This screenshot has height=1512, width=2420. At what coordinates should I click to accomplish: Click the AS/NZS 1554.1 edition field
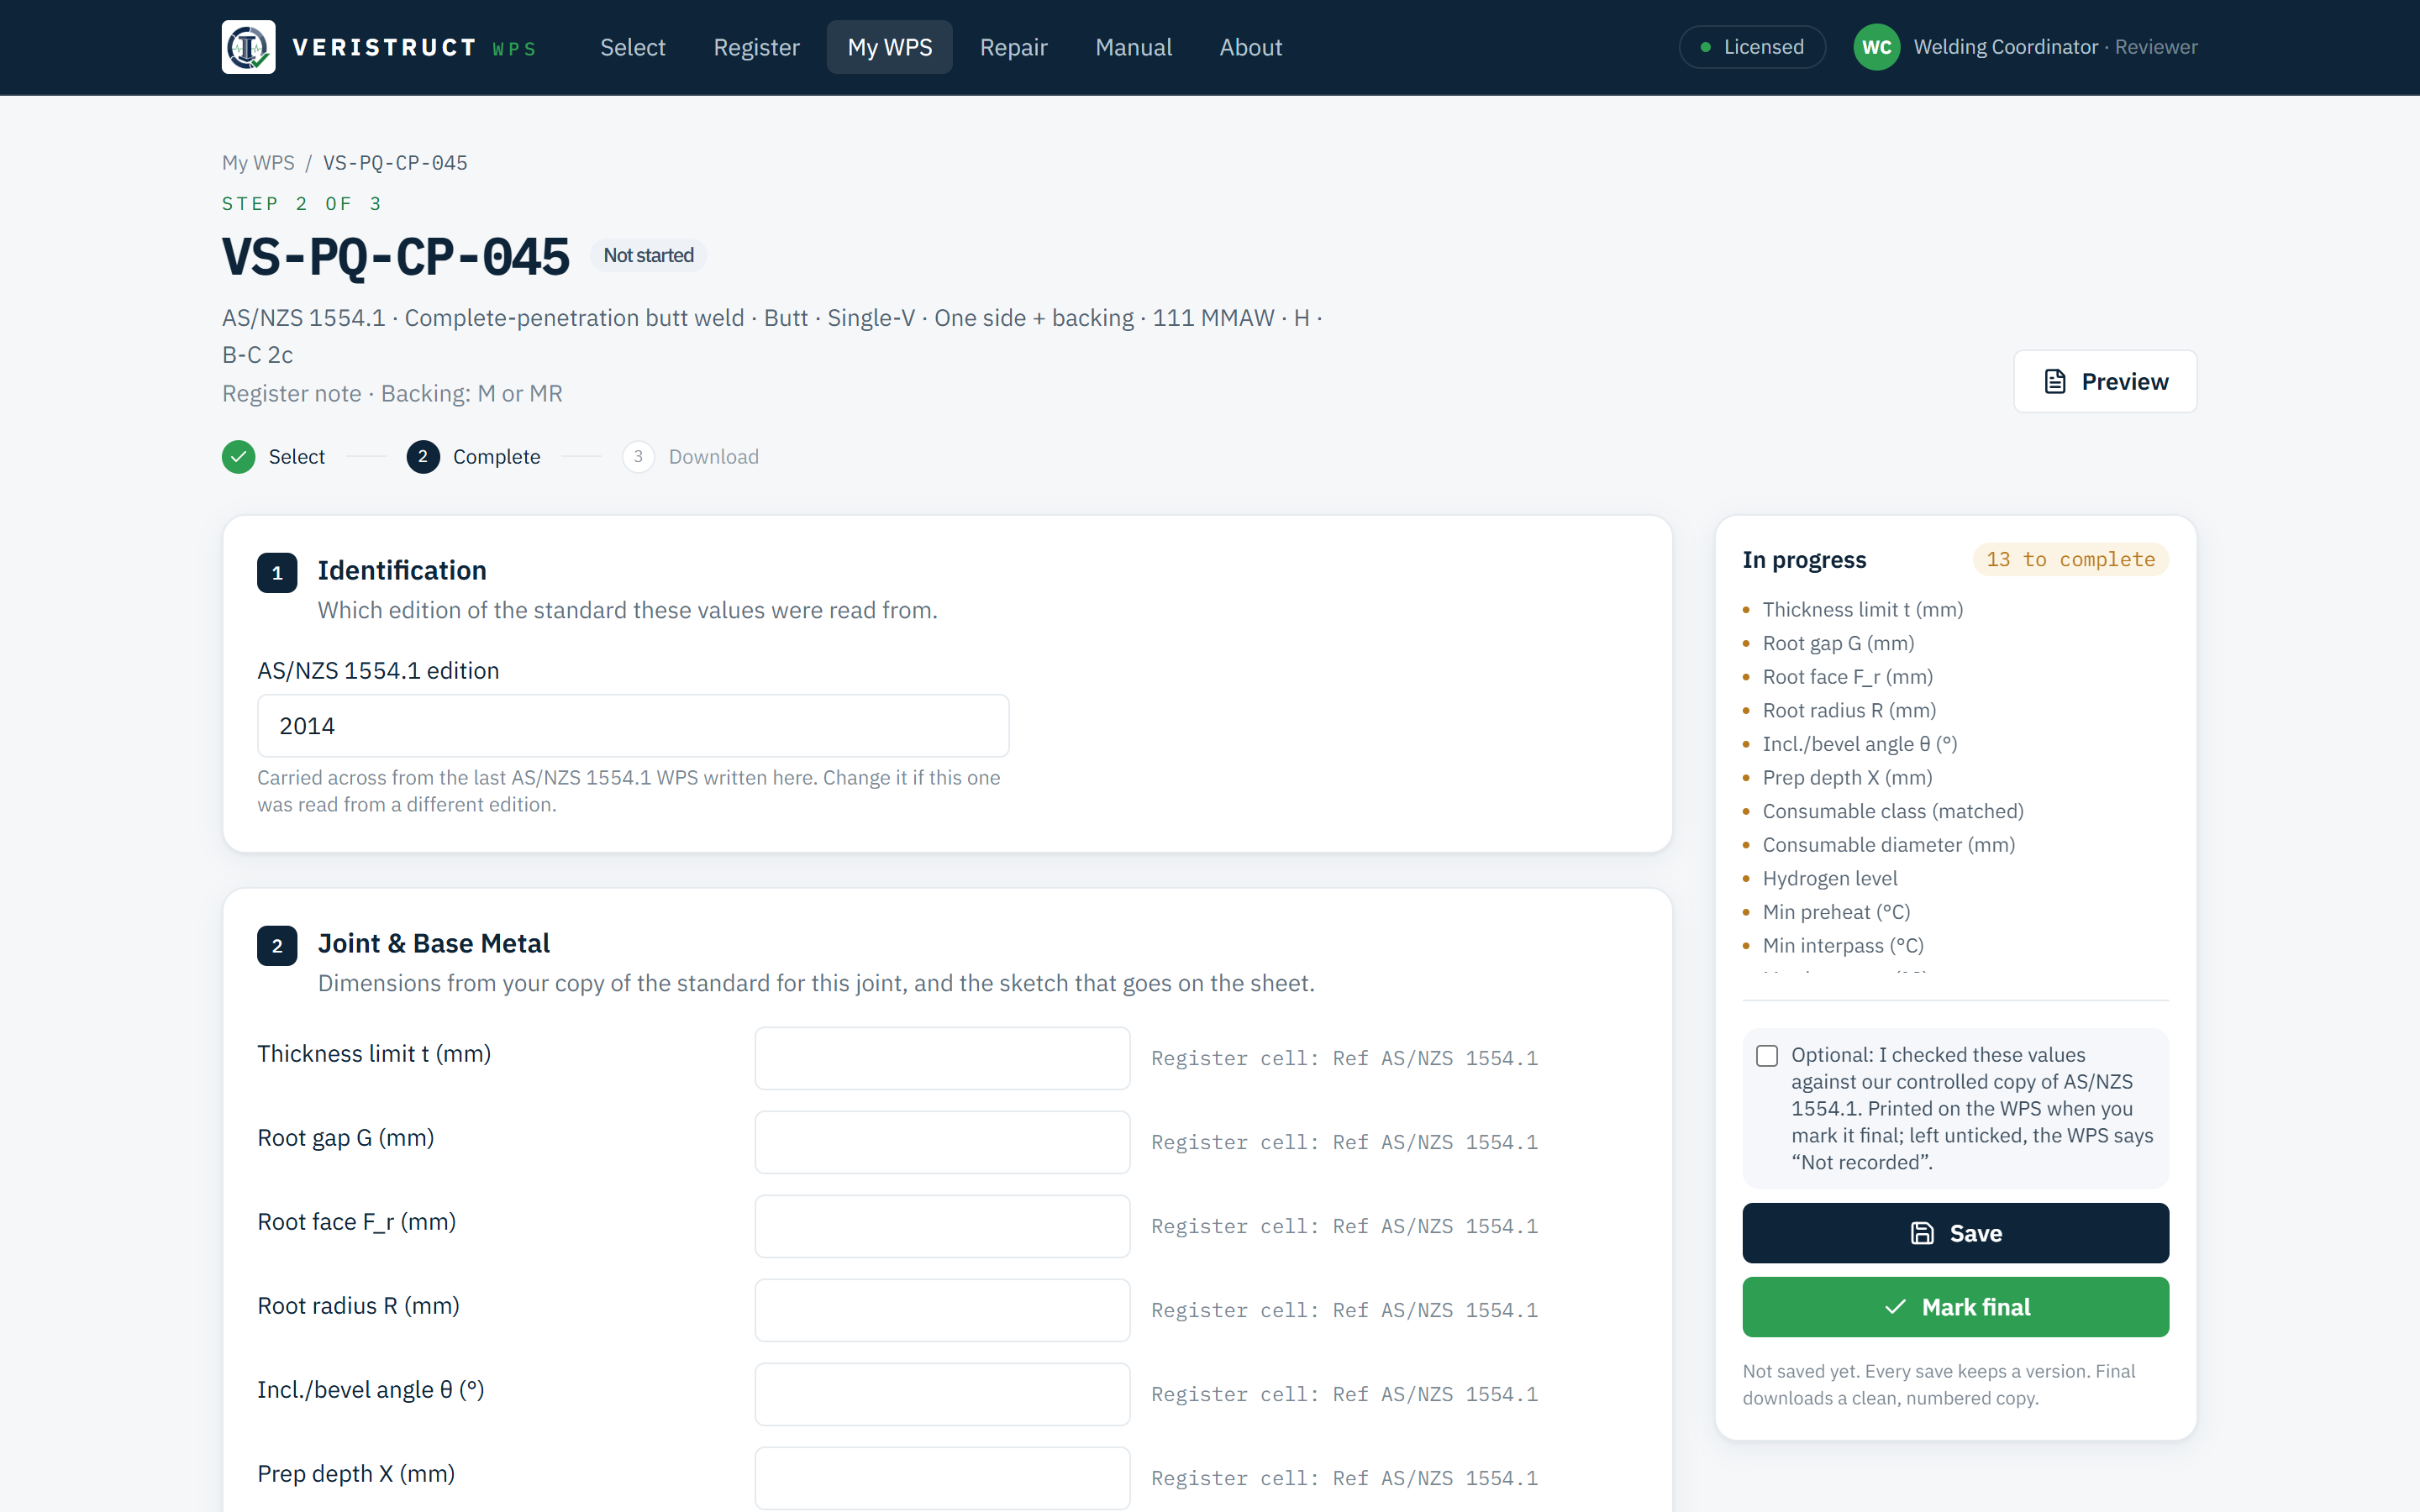[x=633, y=726]
